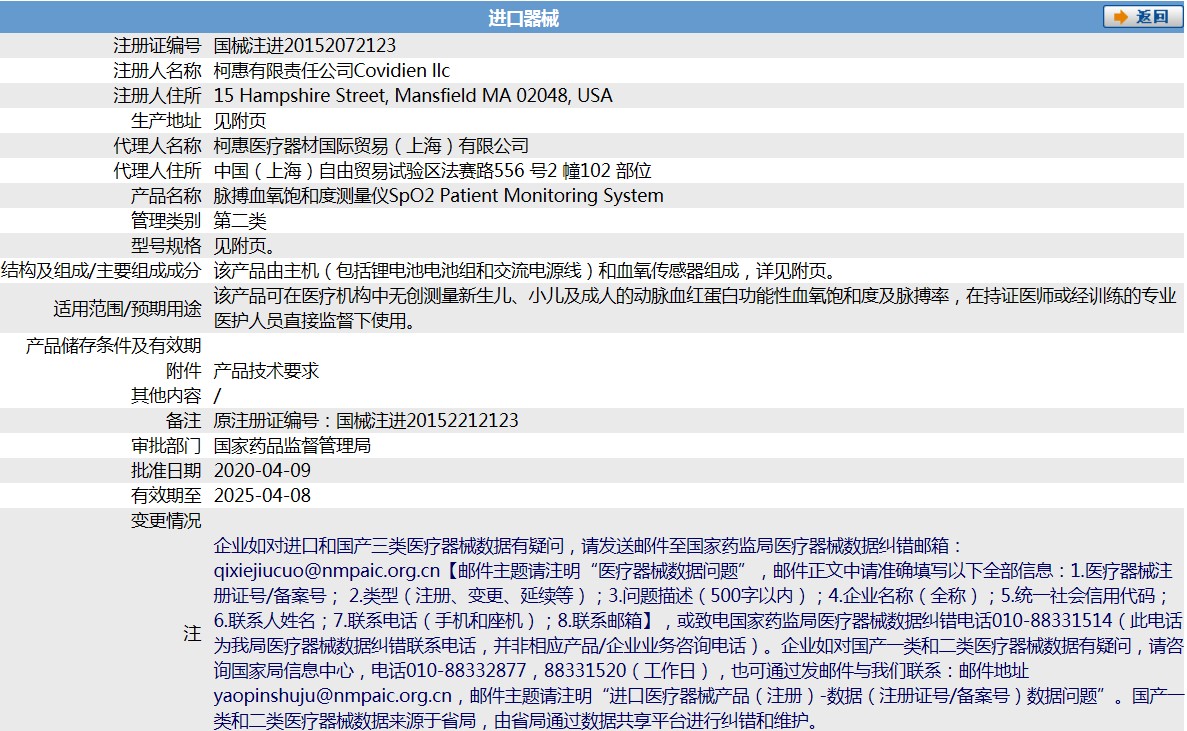Select email qixiejiucuo@nmpaic.org.cn in note

tap(326, 570)
